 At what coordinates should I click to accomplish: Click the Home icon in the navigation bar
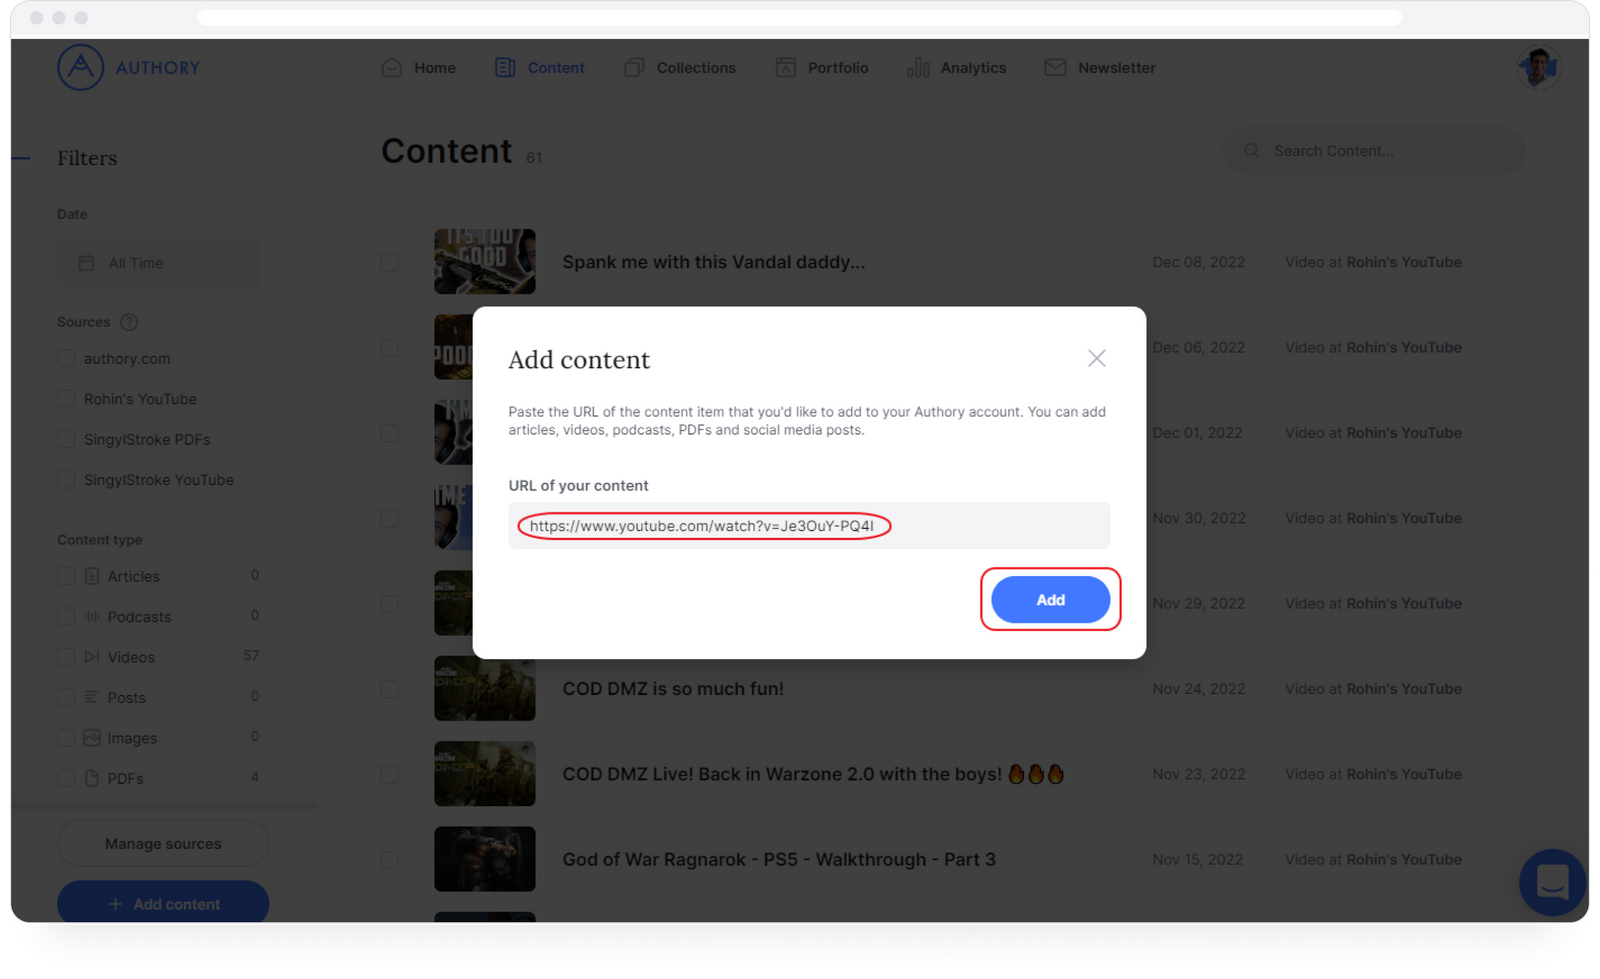pyautogui.click(x=391, y=67)
